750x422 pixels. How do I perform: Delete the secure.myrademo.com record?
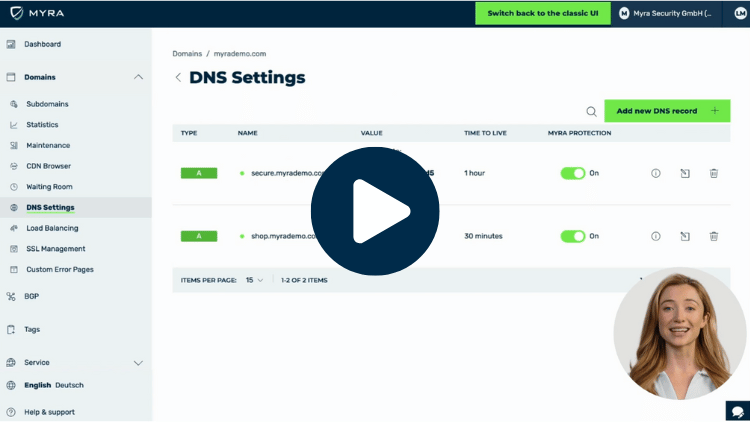[x=714, y=173]
